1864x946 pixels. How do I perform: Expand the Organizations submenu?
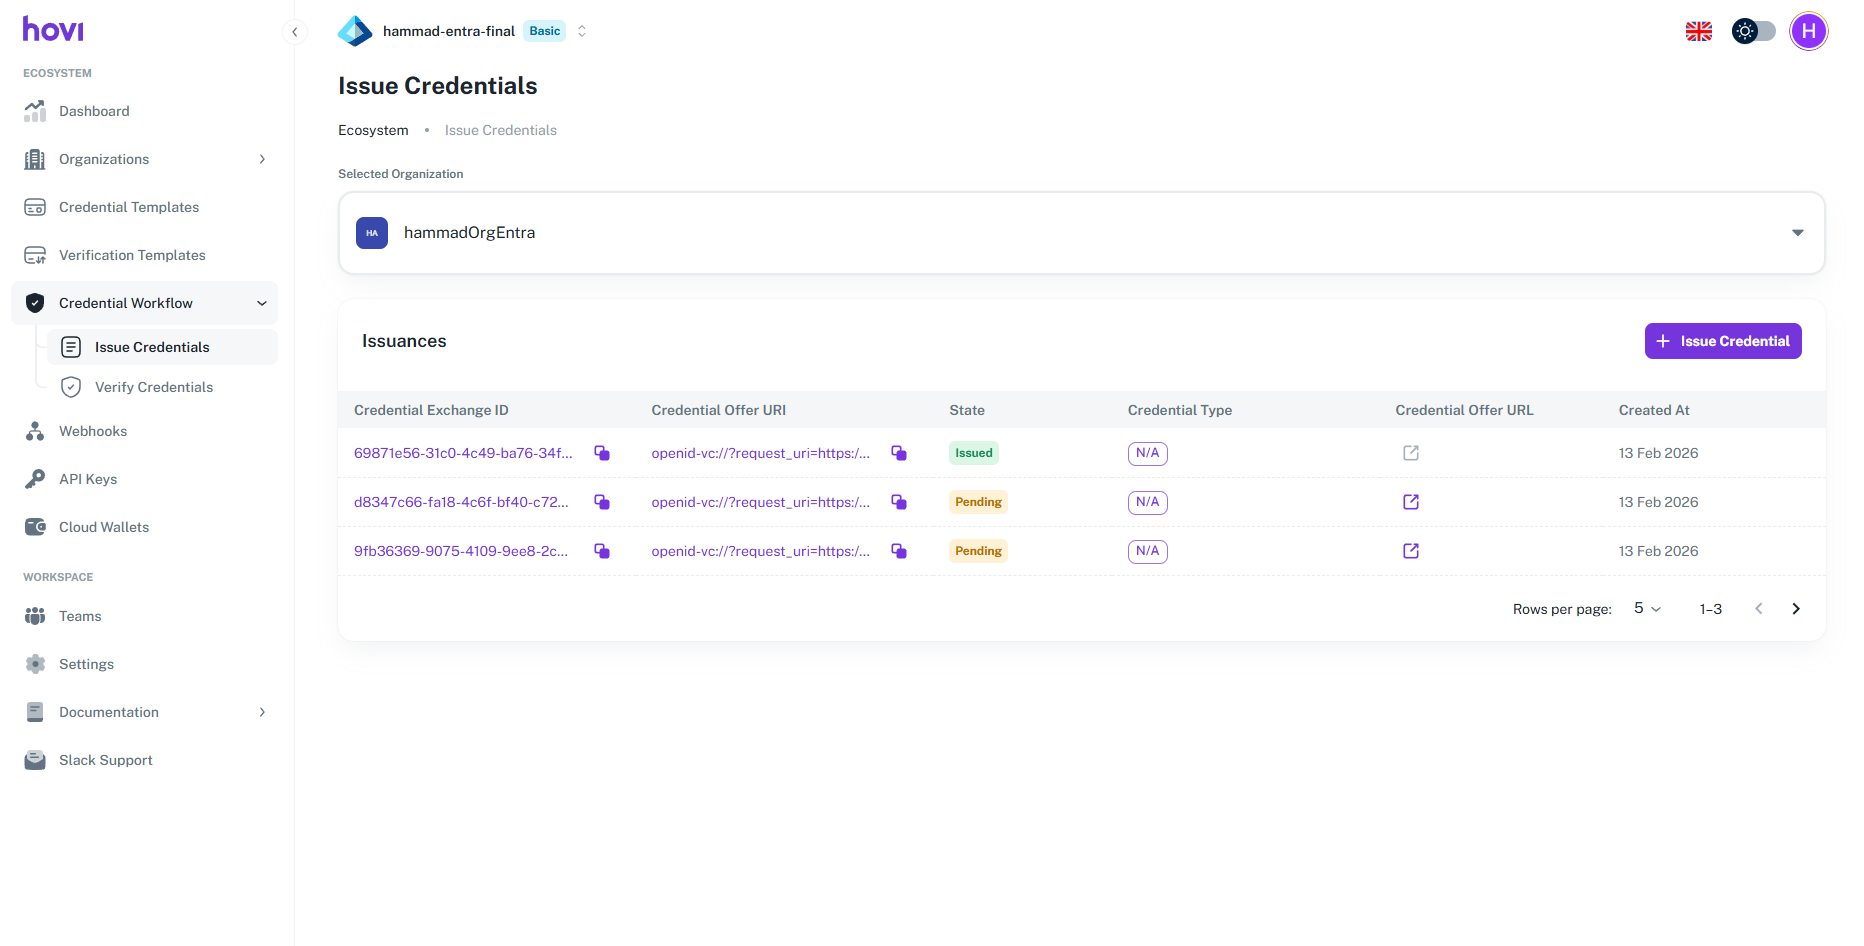262,159
